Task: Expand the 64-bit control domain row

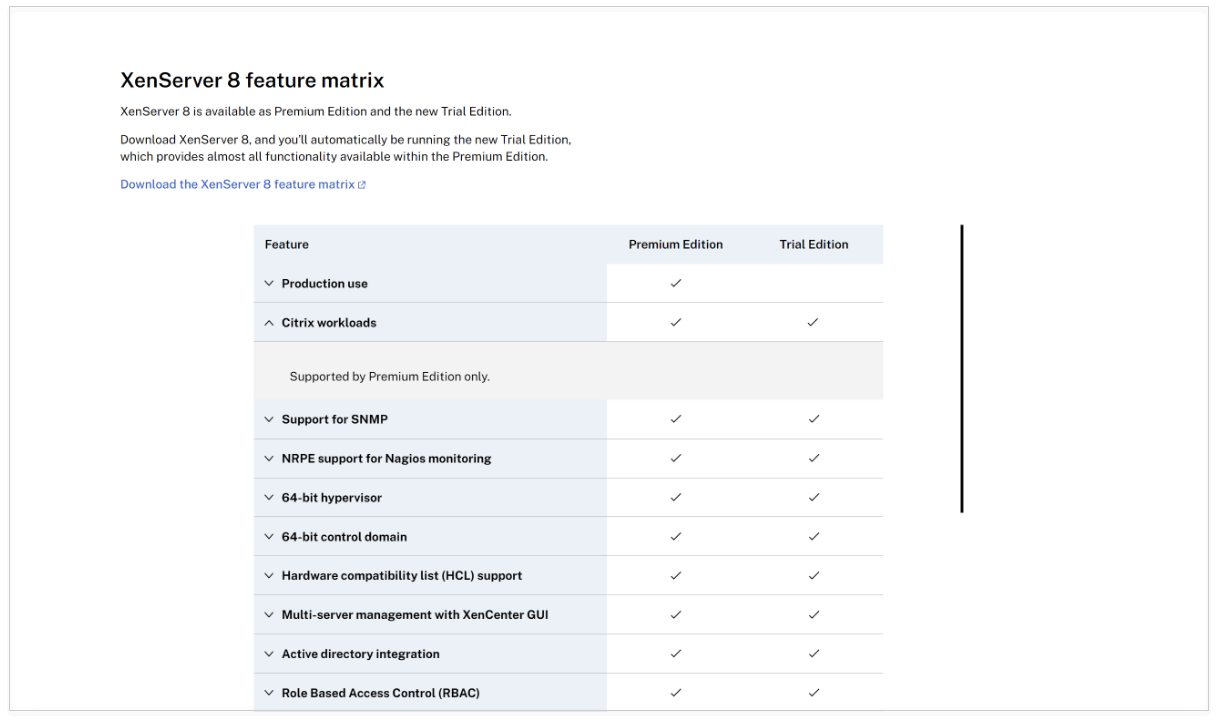Action: click(268, 536)
